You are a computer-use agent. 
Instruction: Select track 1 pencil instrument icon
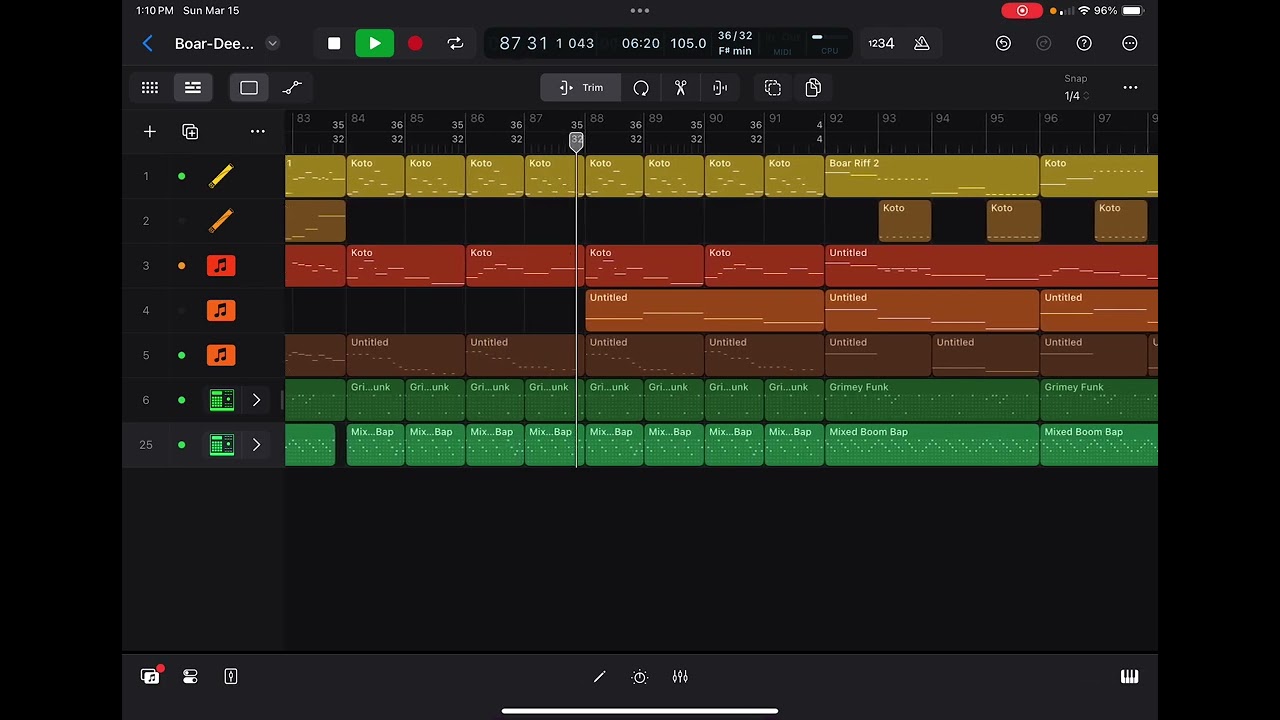221,176
